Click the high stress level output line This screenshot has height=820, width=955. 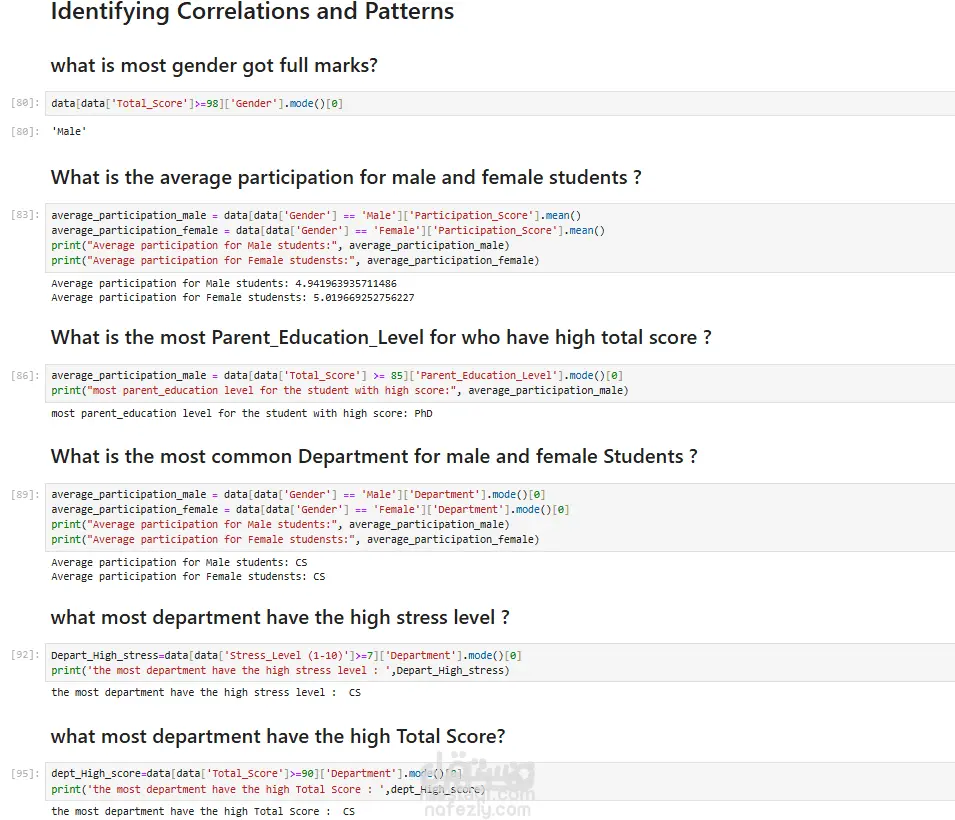point(206,692)
